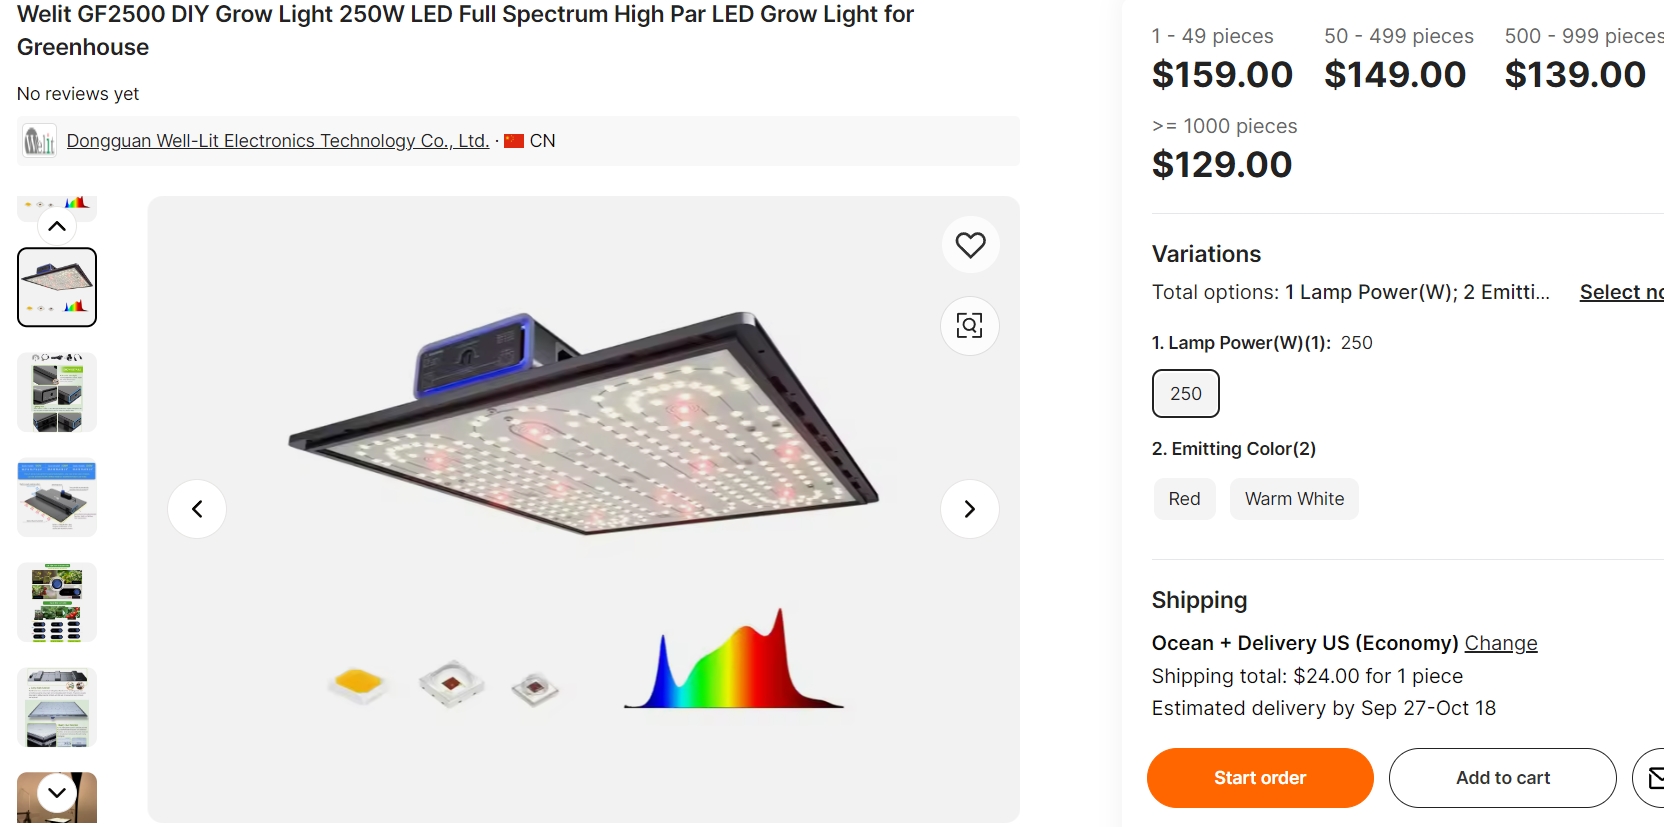Click the China flag icon

(x=514, y=141)
